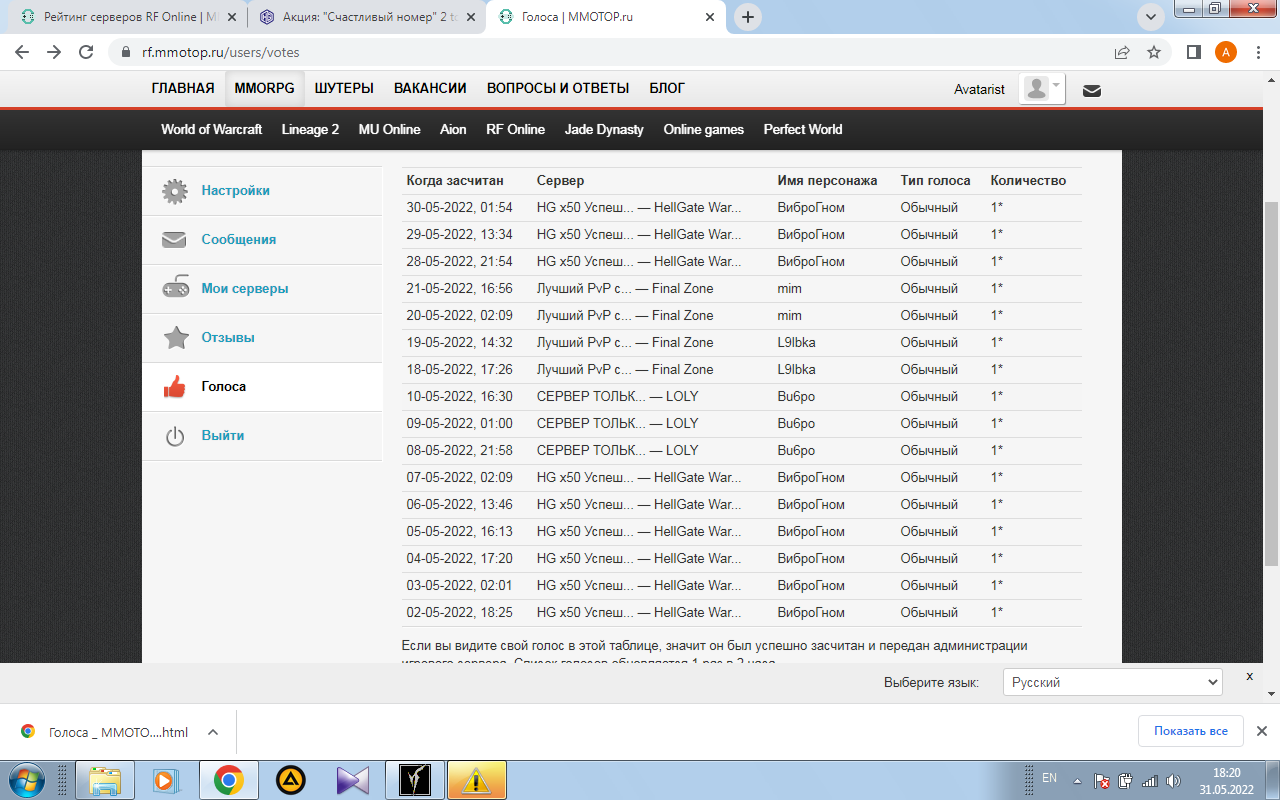This screenshot has height=800, width=1280.
Task: Click taskbar yellow warning triangle app
Action: (x=477, y=780)
